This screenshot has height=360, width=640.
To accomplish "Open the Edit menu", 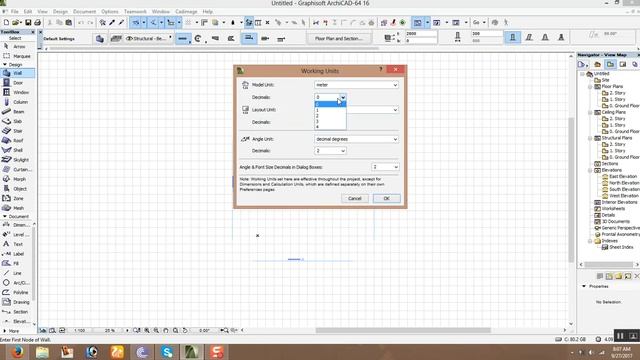I will [28, 11].
